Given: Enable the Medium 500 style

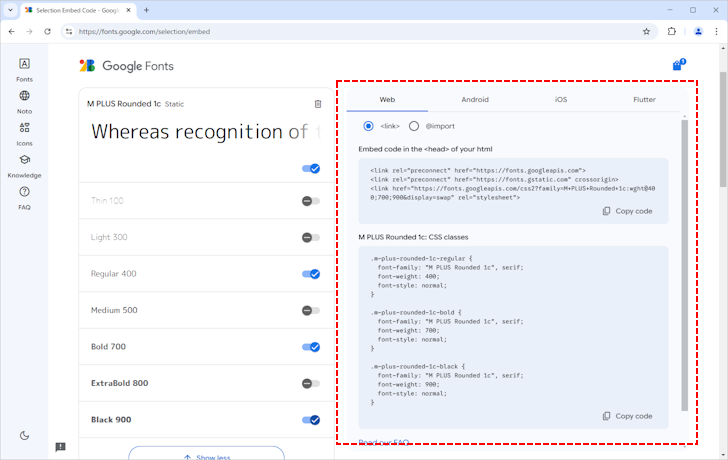Looking at the screenshot, I should tap(311, 310).
